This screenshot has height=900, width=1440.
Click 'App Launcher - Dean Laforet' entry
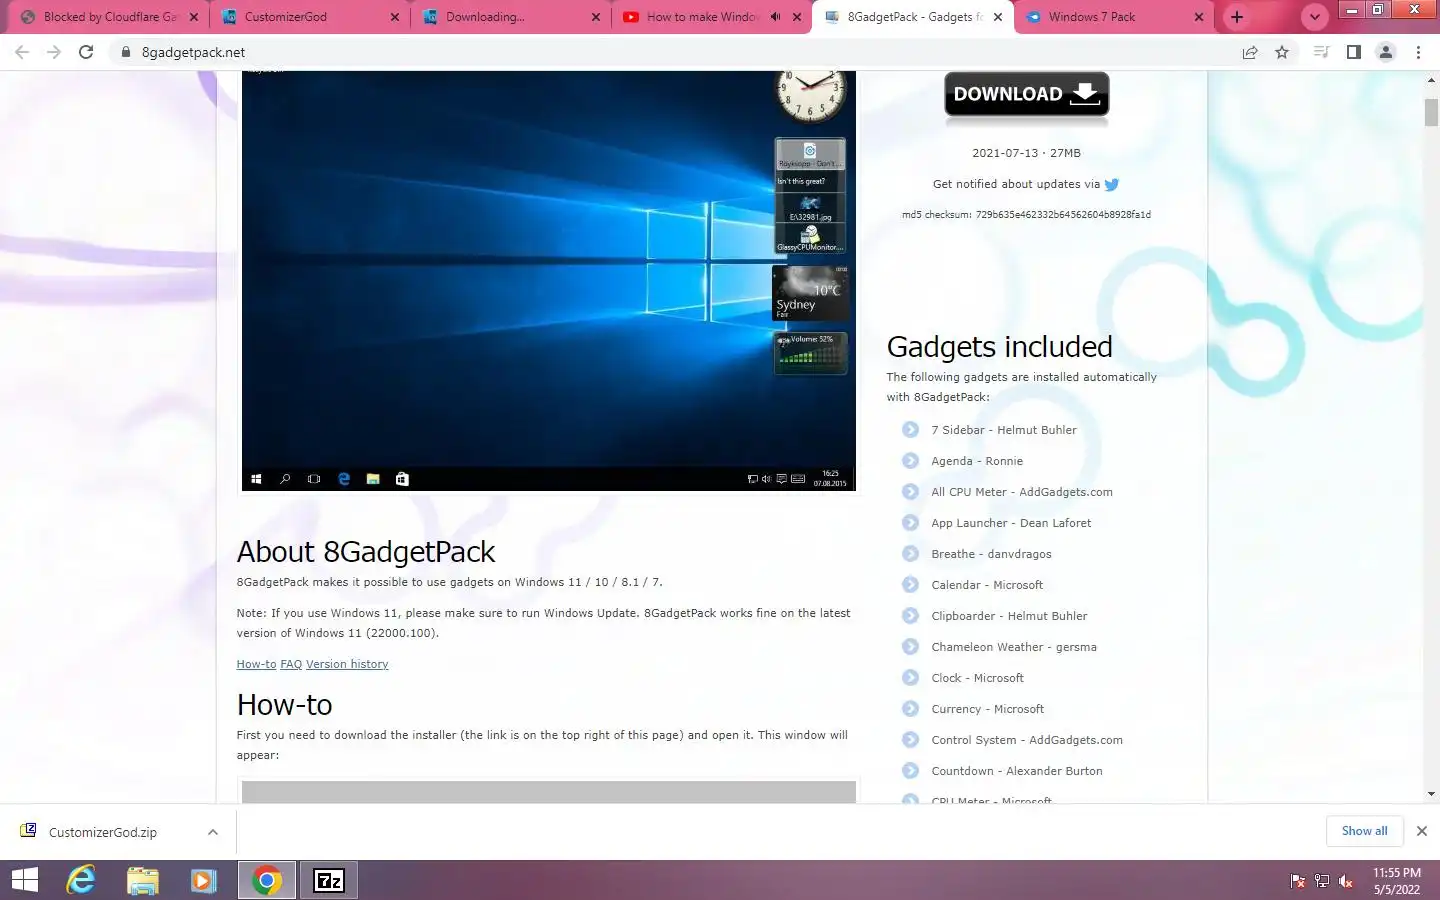coord(1011,523)
